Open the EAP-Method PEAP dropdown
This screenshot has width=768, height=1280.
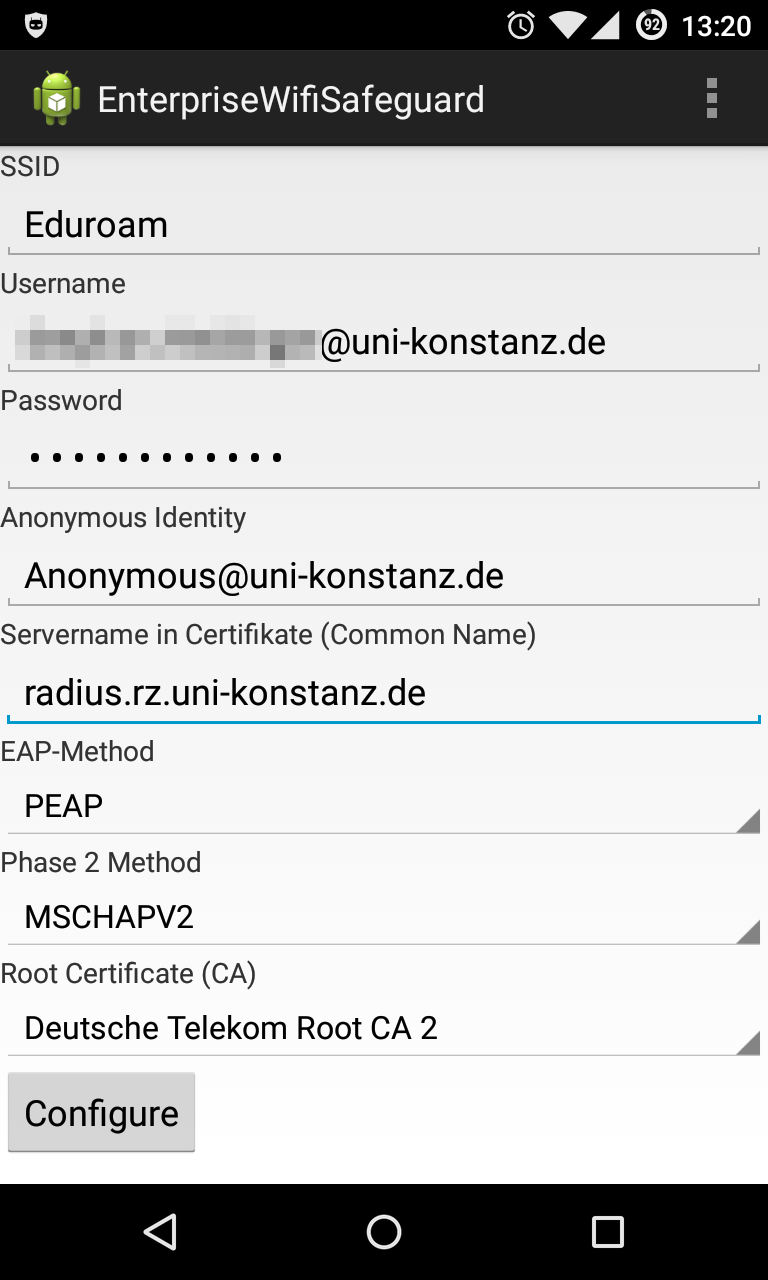coord(384,806)
